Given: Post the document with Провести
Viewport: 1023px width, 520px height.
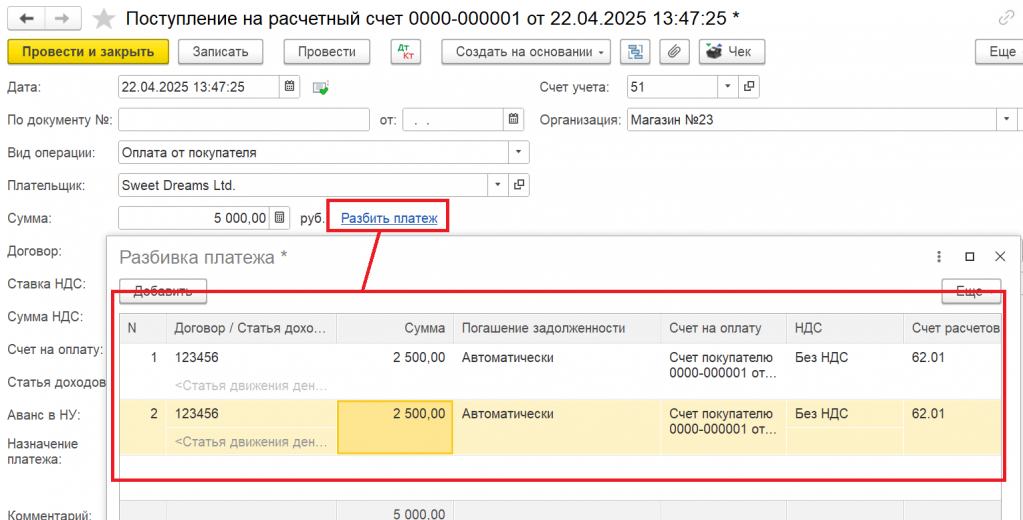Looking at the screenshot, I should [326, 52].
